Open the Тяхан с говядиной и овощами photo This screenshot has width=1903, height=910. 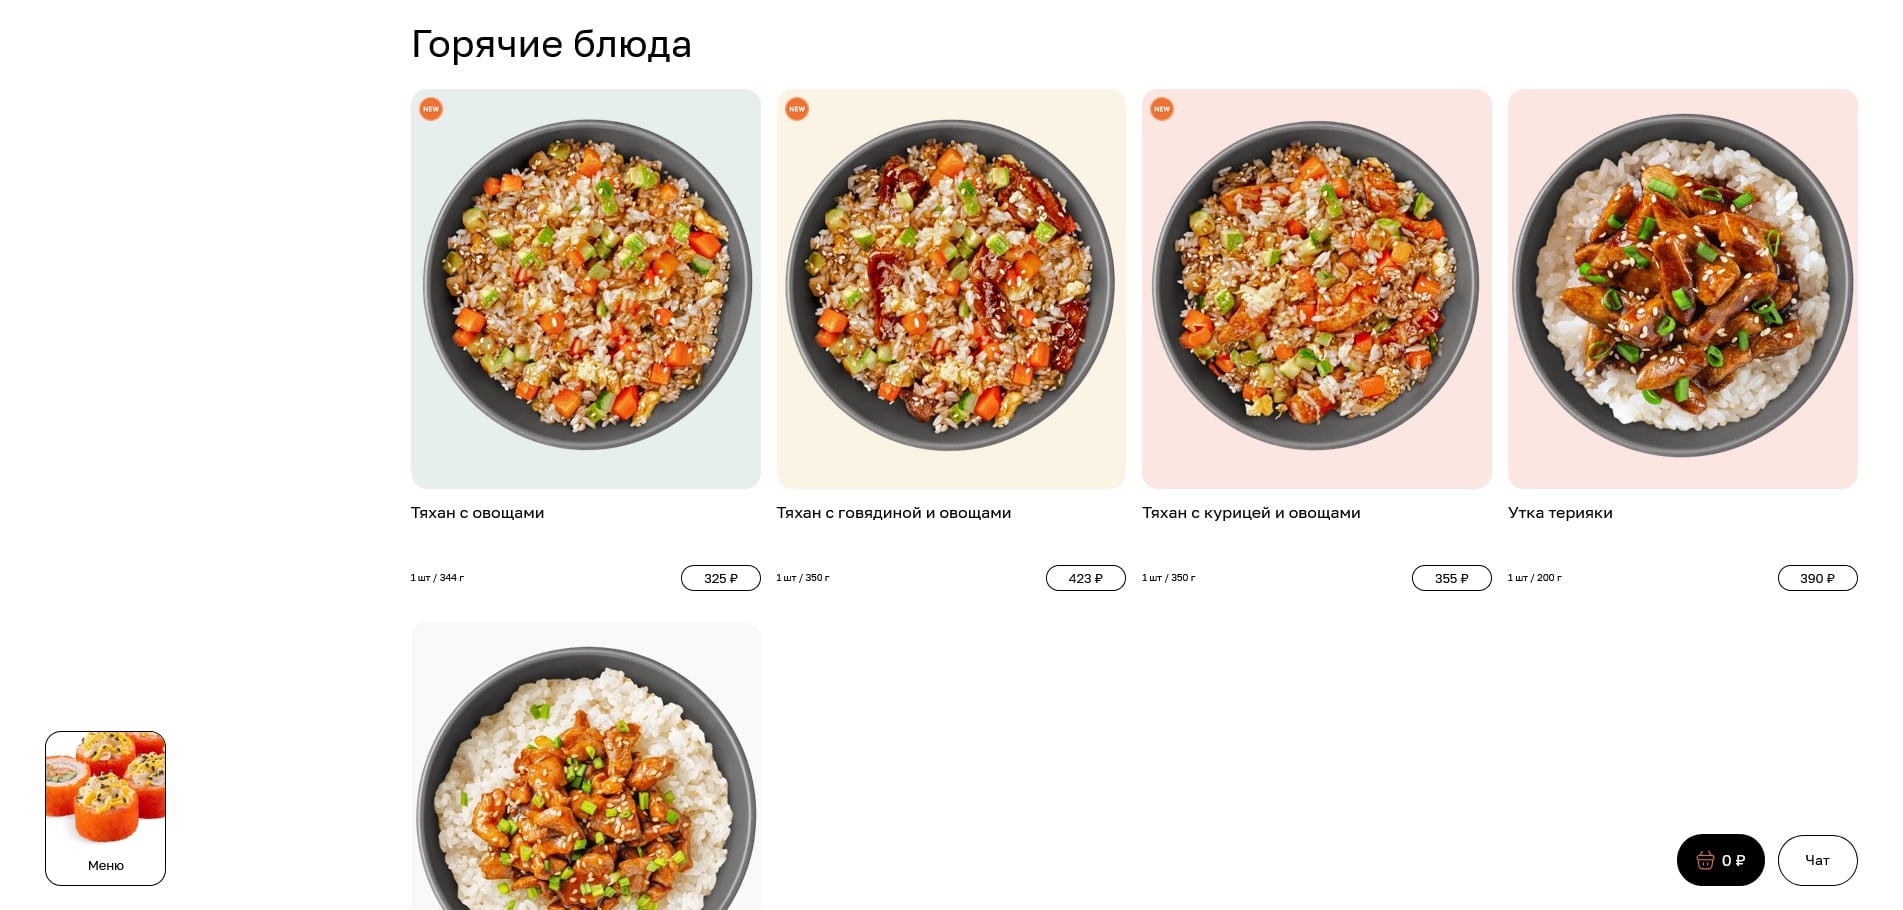pos(951,289)
